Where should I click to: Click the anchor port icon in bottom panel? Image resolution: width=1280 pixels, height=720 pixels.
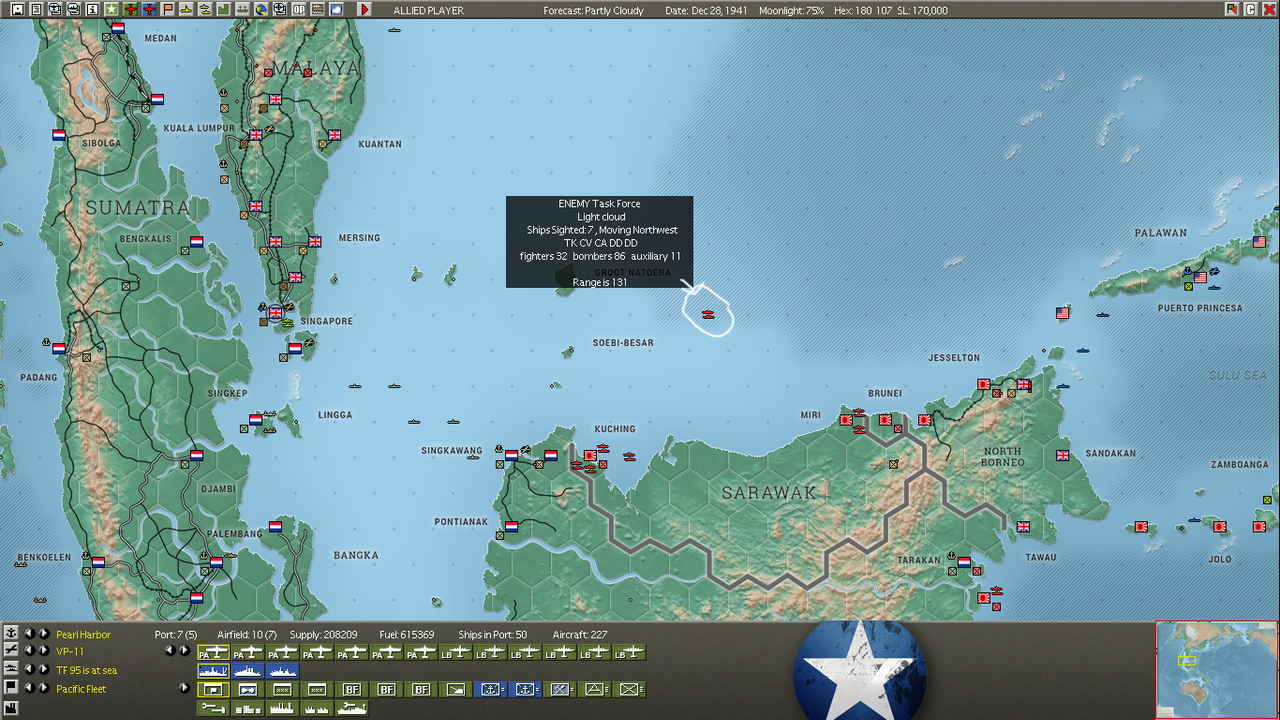(12, 632)
